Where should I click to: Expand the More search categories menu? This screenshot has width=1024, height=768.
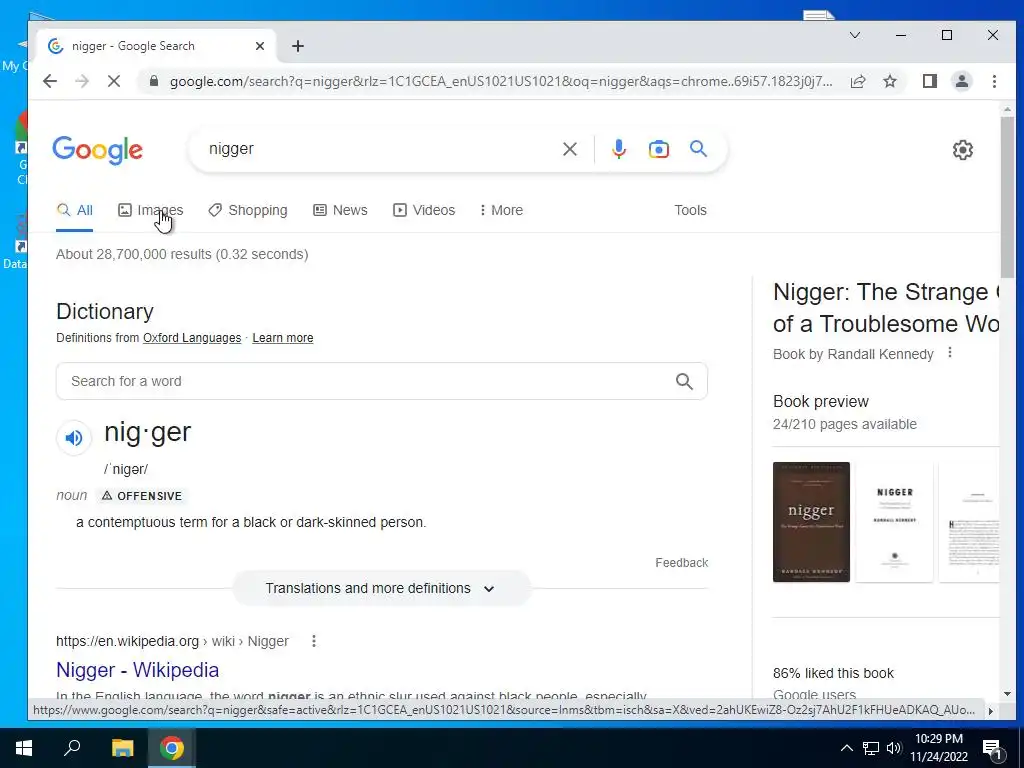coord(501,210)
